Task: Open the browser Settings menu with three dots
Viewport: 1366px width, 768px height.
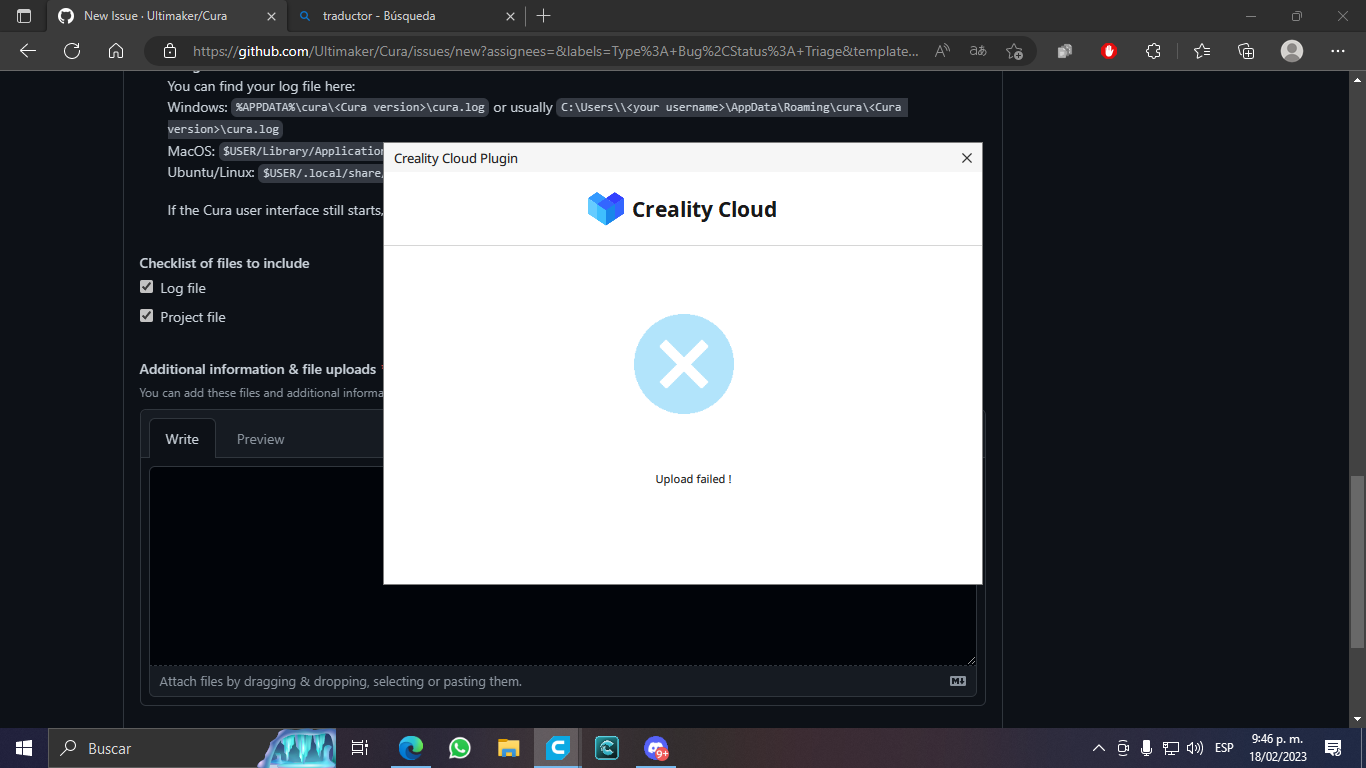Action: [1337, 50]
